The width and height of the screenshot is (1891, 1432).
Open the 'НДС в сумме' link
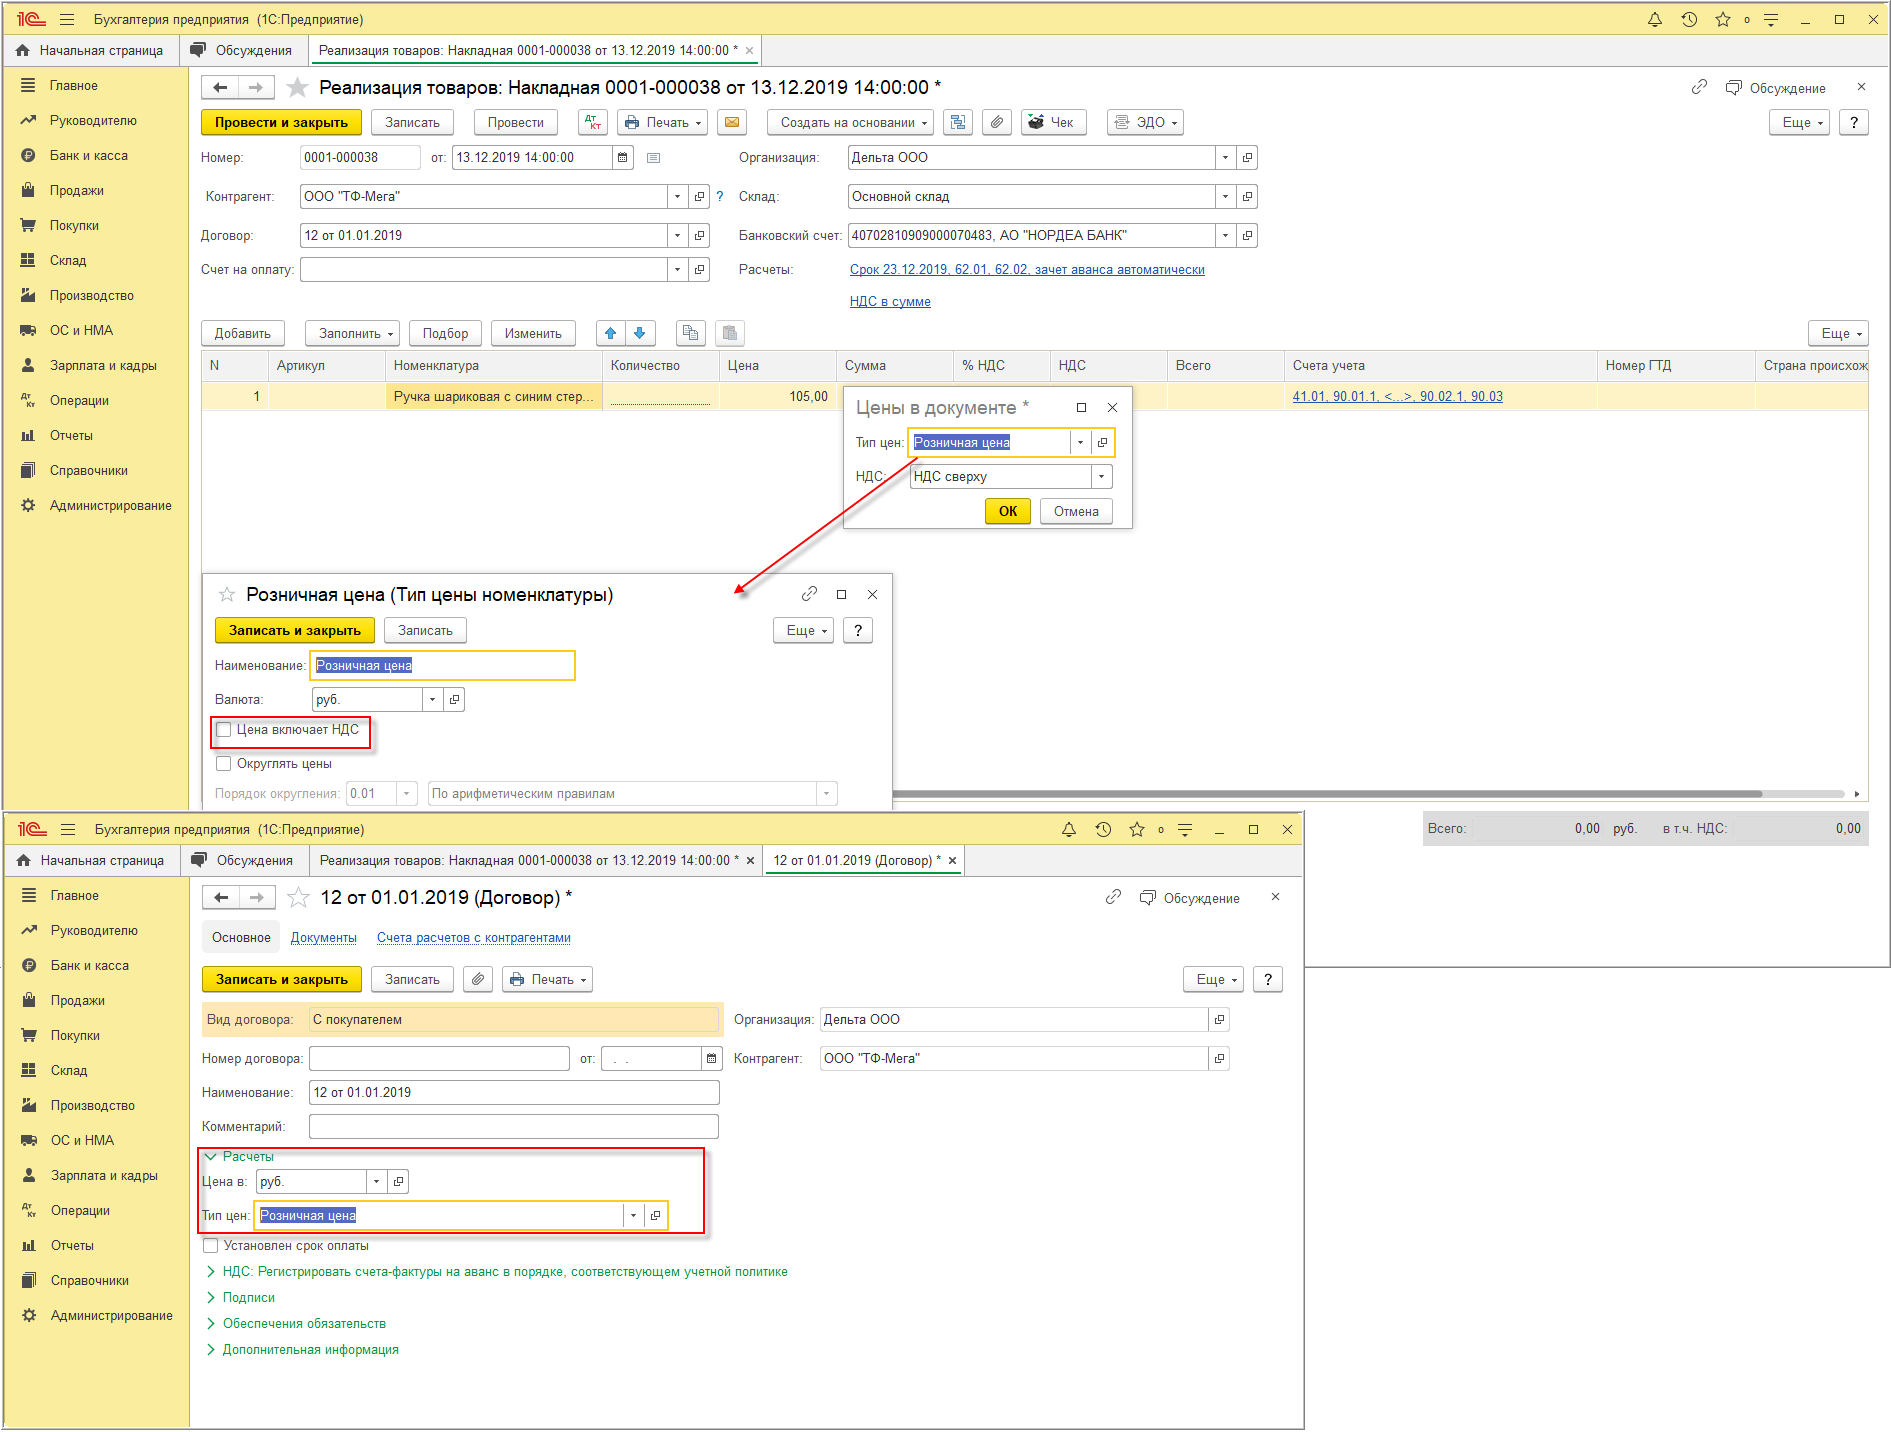click(890, 302)
